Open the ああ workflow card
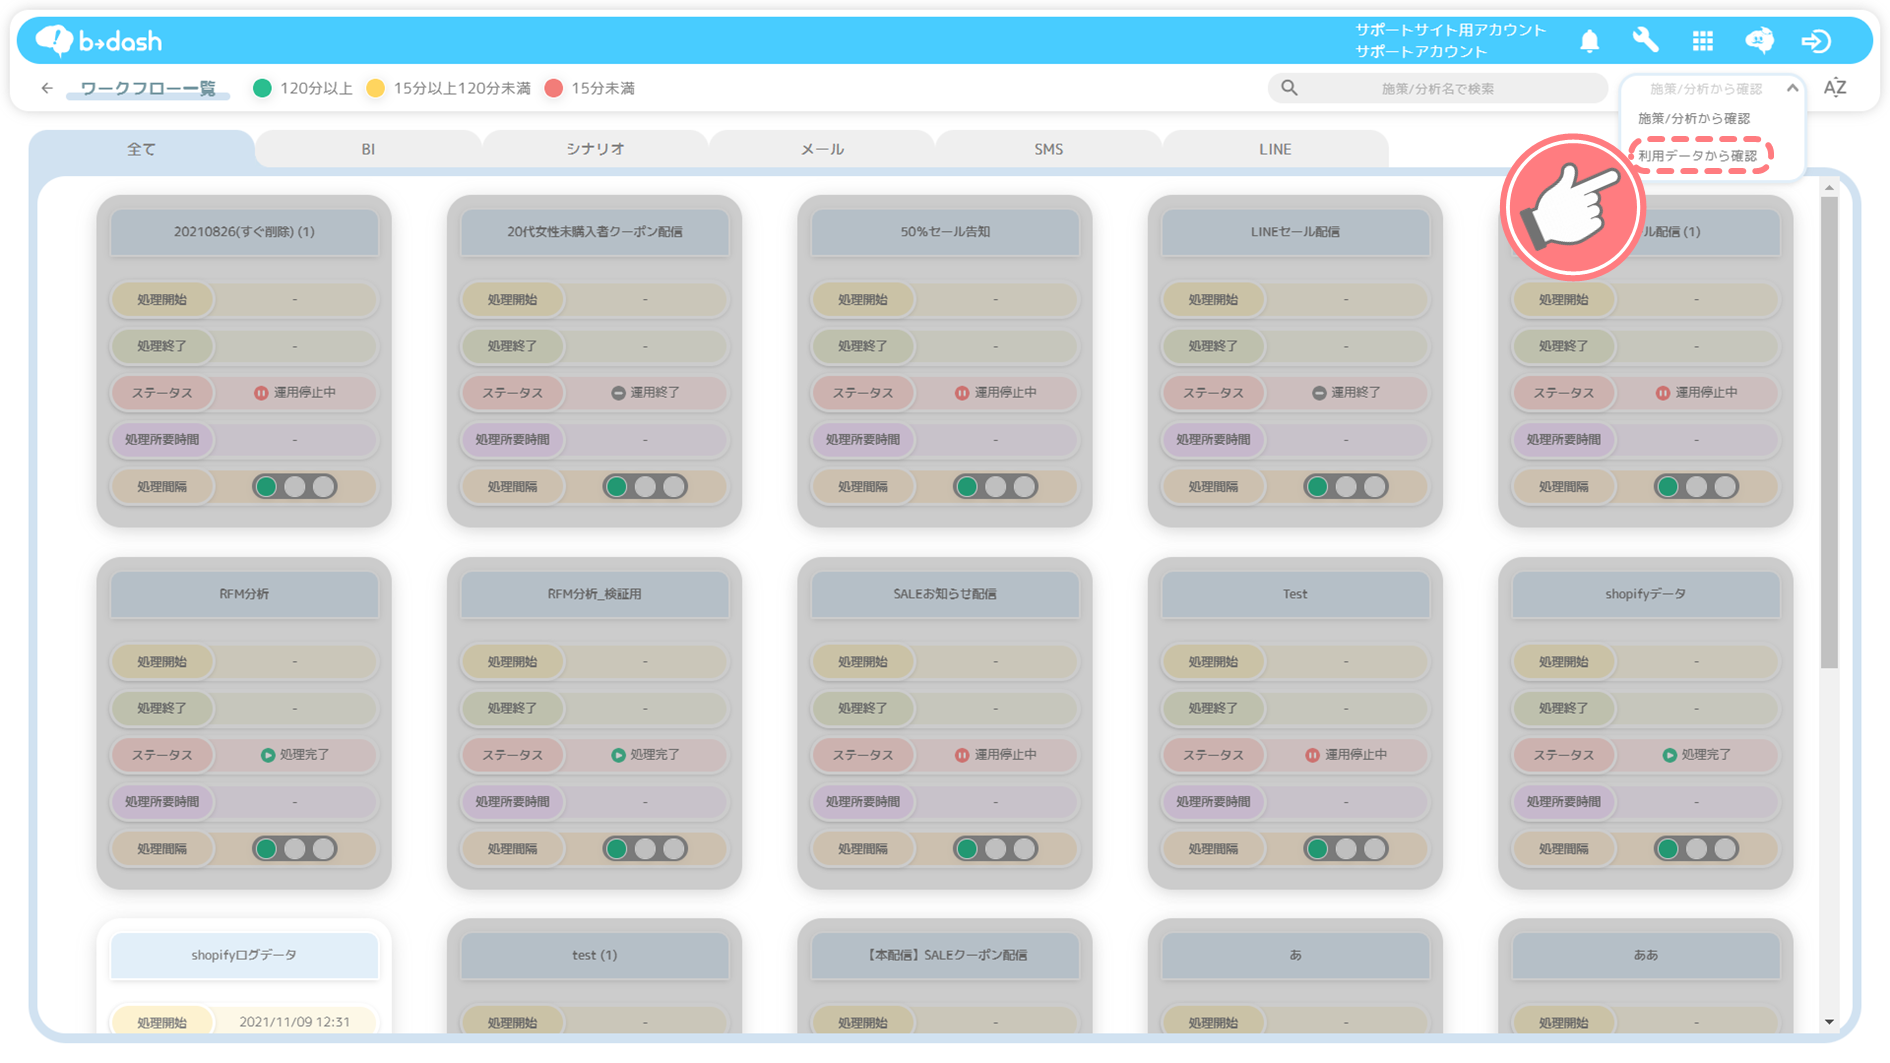Viewport: 1890px width, 1063px height. (x=1645, y=955)
